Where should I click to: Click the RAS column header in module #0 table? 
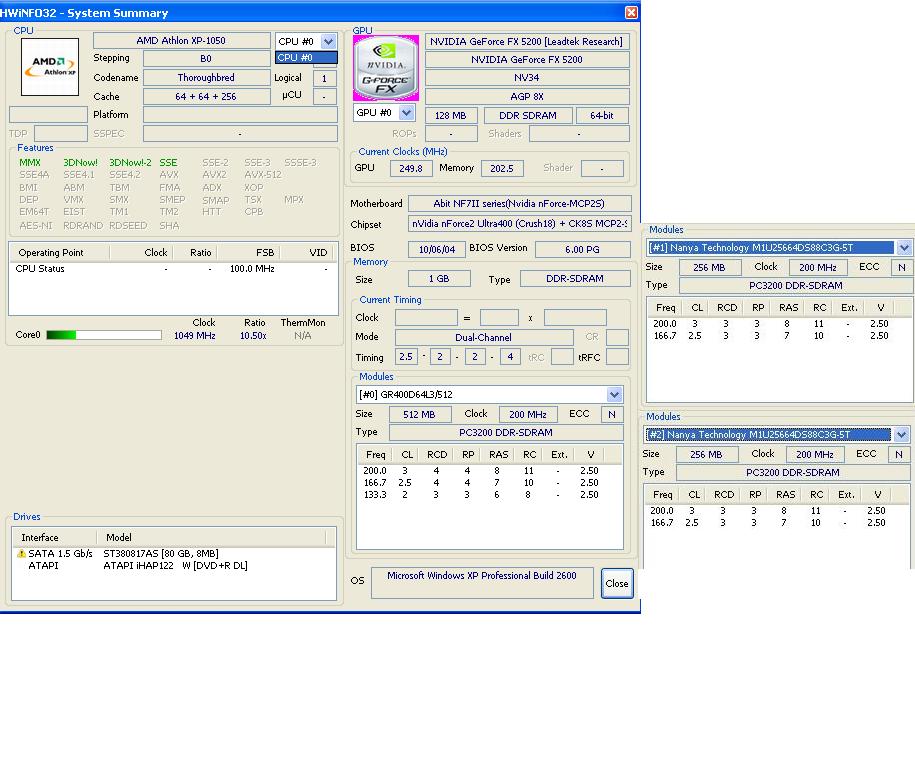[499, 455]
